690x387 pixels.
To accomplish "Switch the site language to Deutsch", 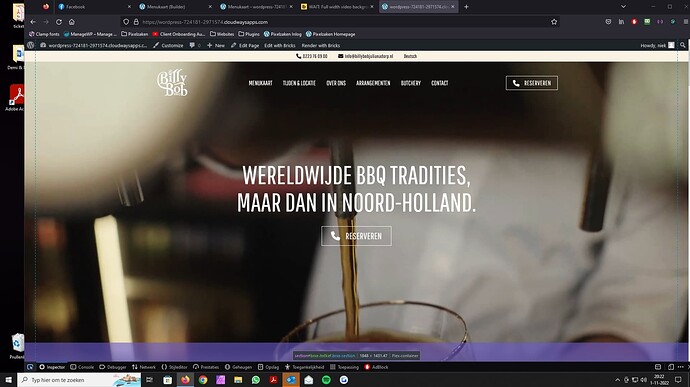I will click(x=410, y=56).
